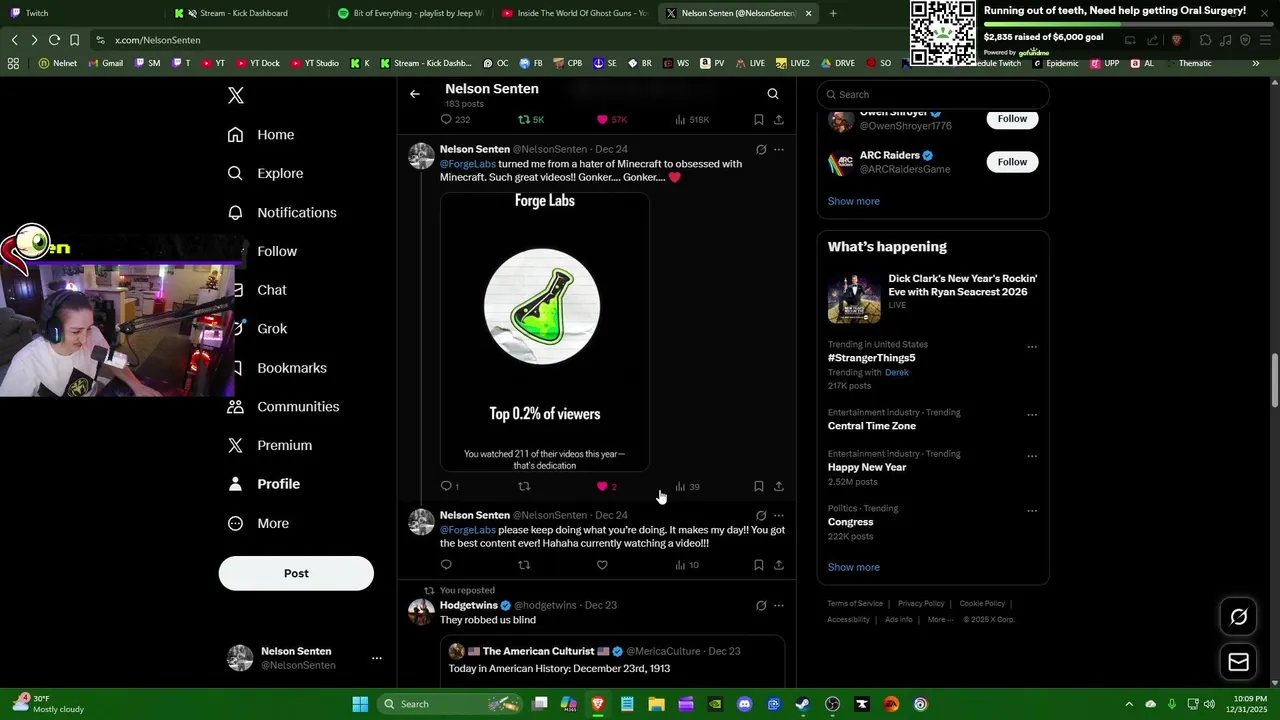
Task: Open the YT Studio bookmark
Action: click(x=315, y=63)
